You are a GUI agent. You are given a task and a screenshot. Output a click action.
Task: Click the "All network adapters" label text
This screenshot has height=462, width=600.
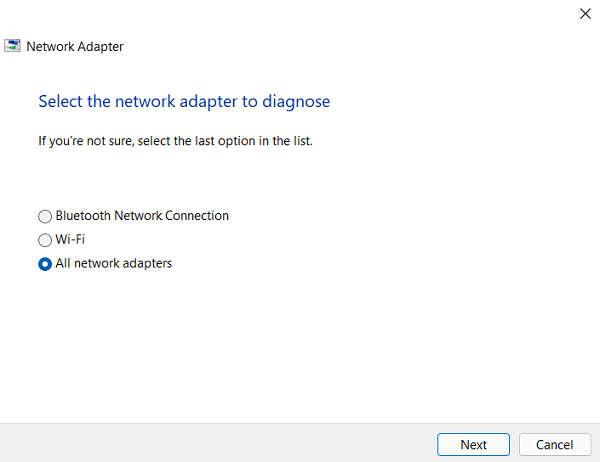tap(114, 264)
